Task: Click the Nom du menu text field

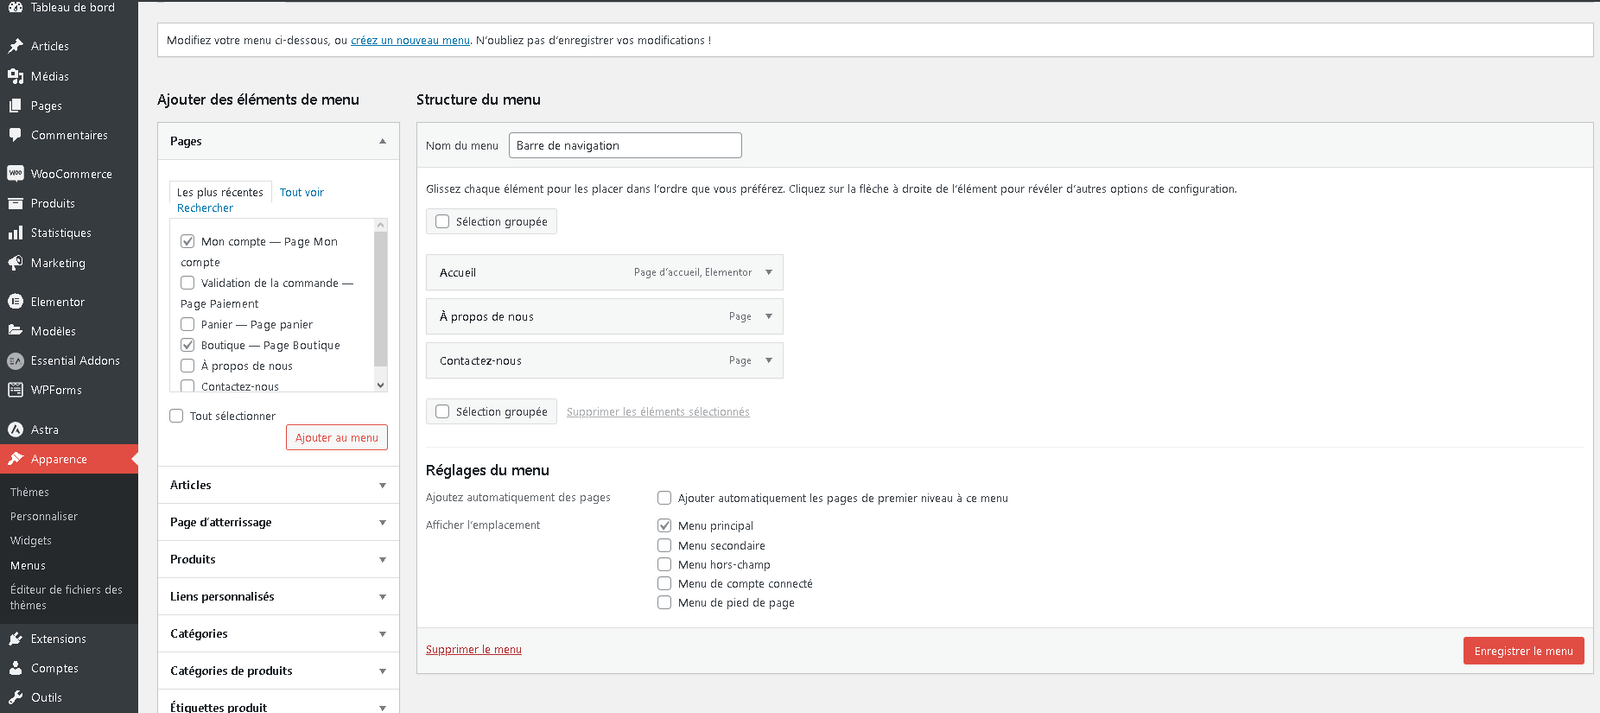Action: click(625, 145)
